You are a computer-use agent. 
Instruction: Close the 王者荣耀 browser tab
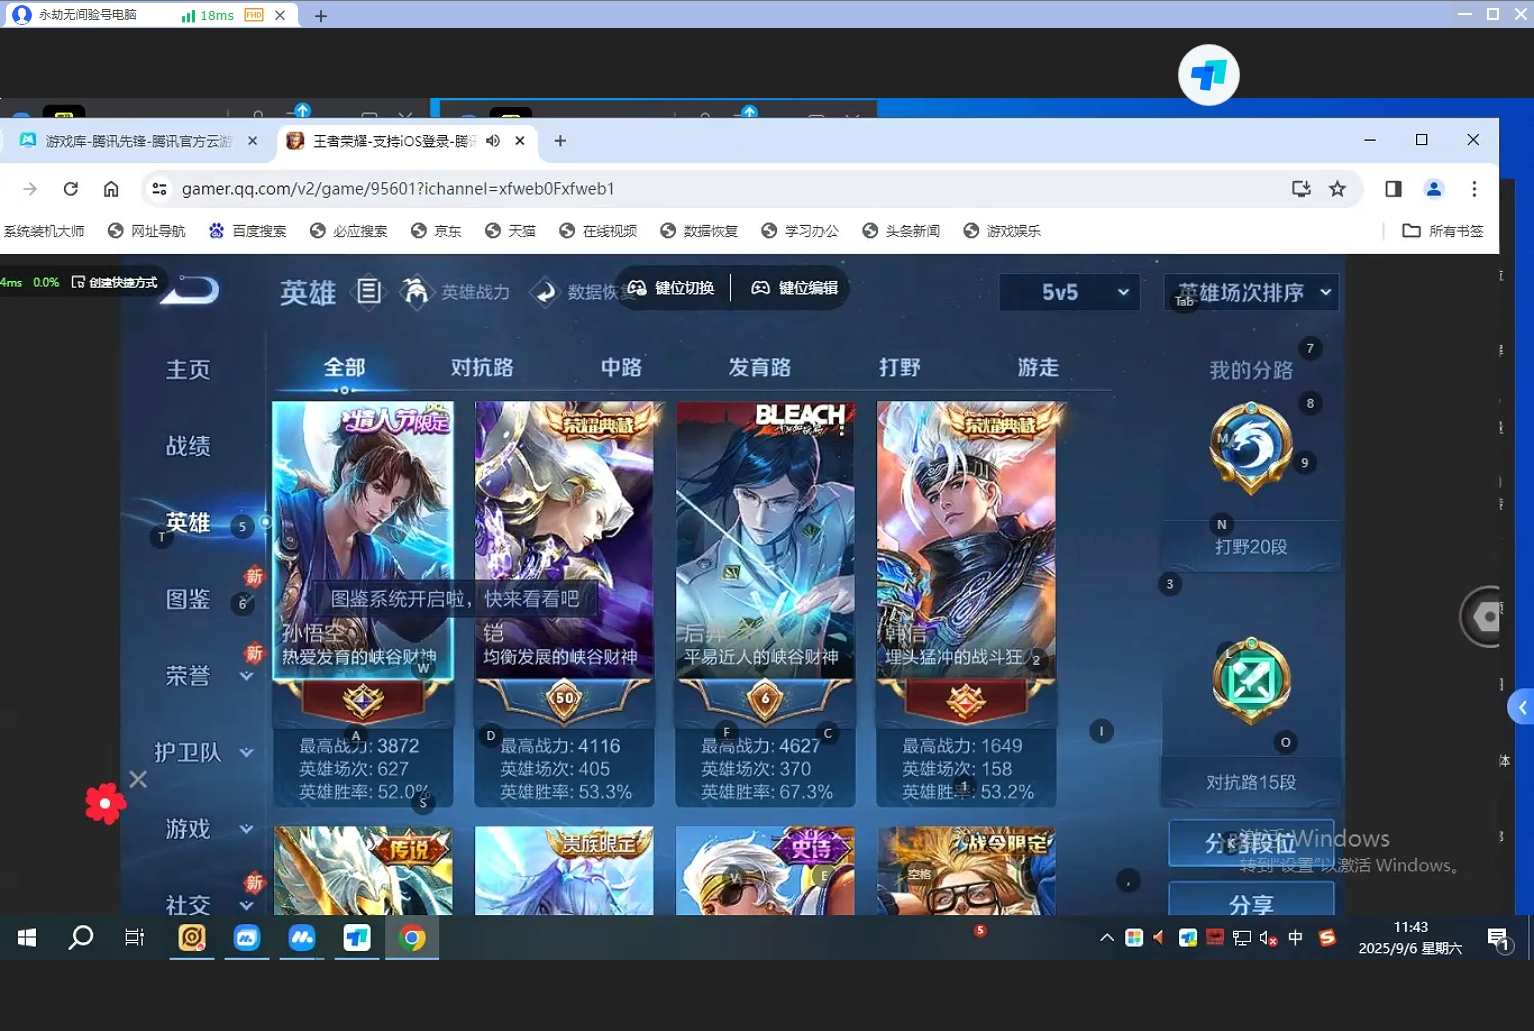click(x=520, y=141)
